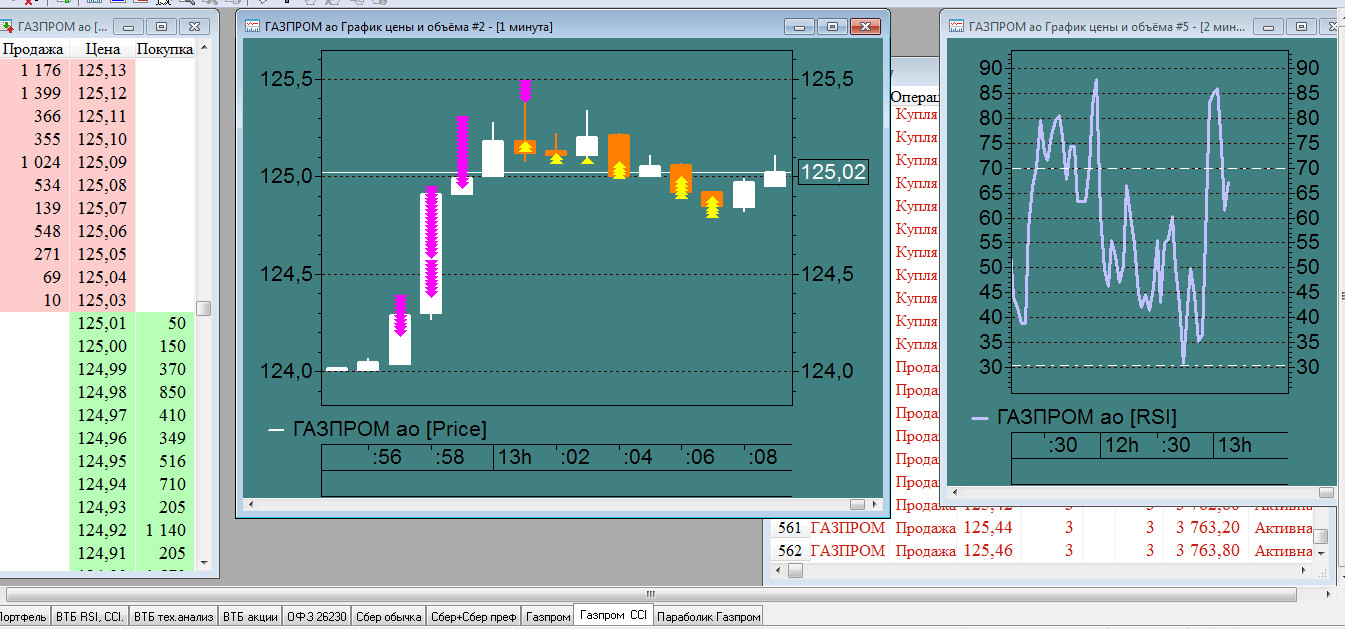Open the order book window title icon
This screenshot has width=1345, height=629.
7,26
